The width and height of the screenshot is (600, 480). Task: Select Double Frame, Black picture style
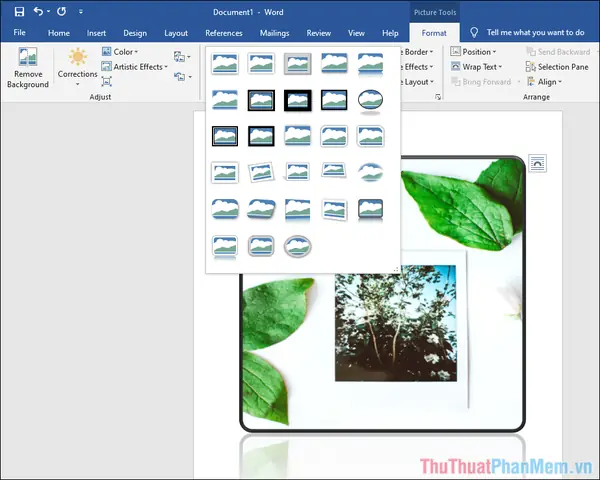[x=261, y=100]
